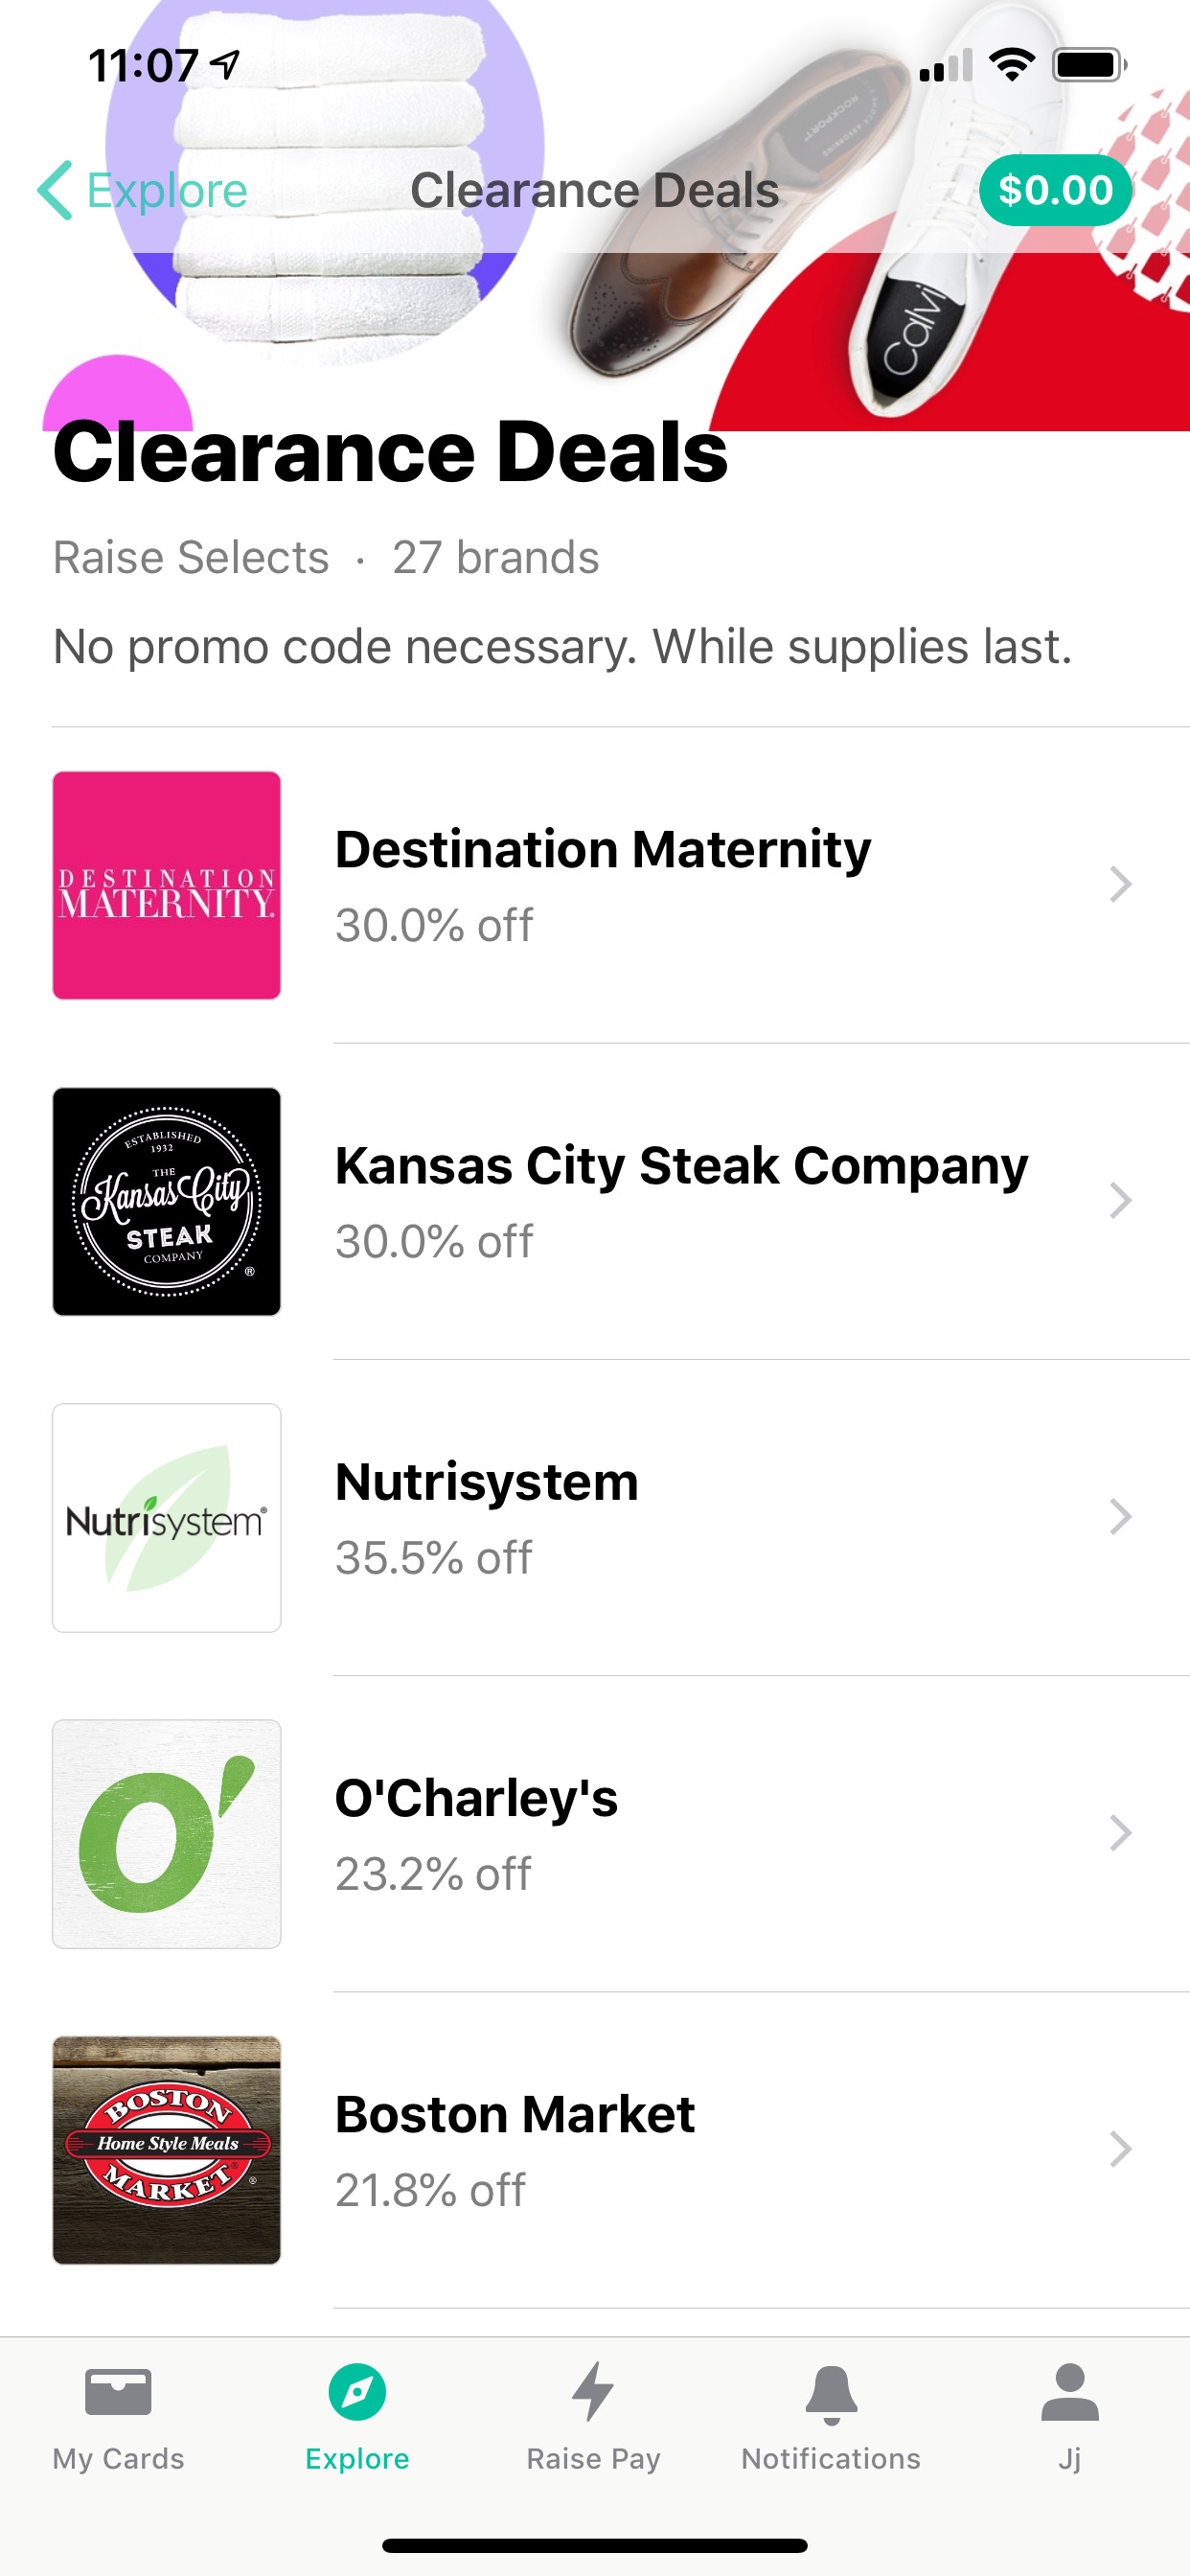Open the Jj profile person icon
Viewport: 1190px width, 2576px height.
click(x=1070, y=2392)
